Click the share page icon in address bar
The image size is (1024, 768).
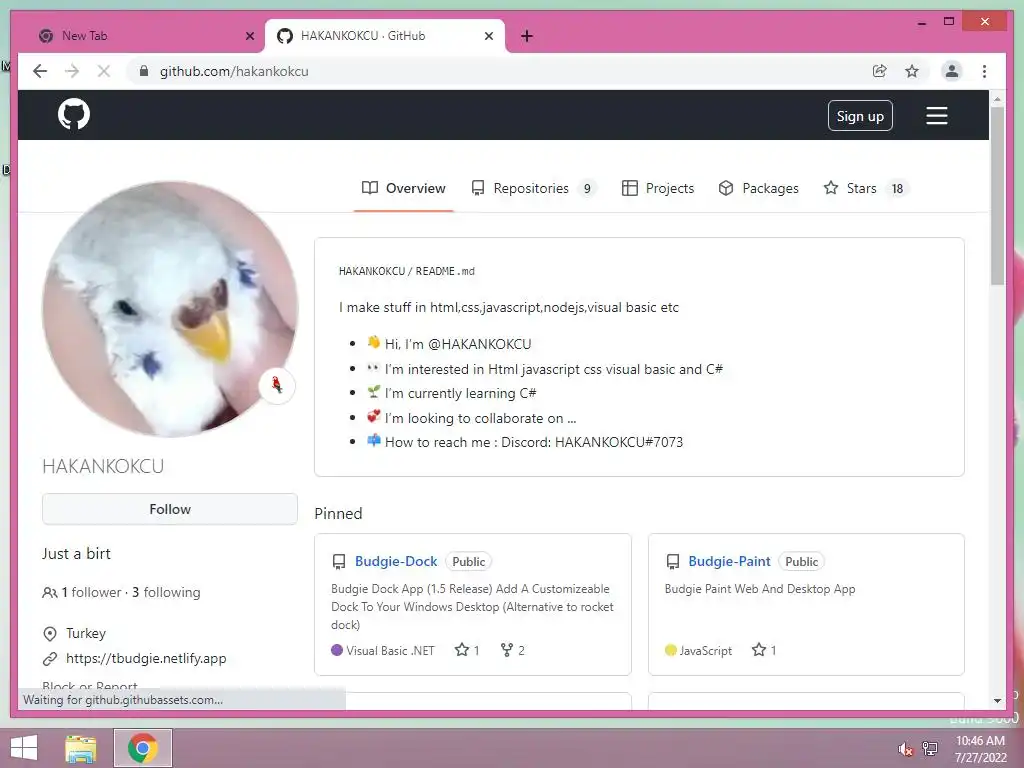click(879, 71)
